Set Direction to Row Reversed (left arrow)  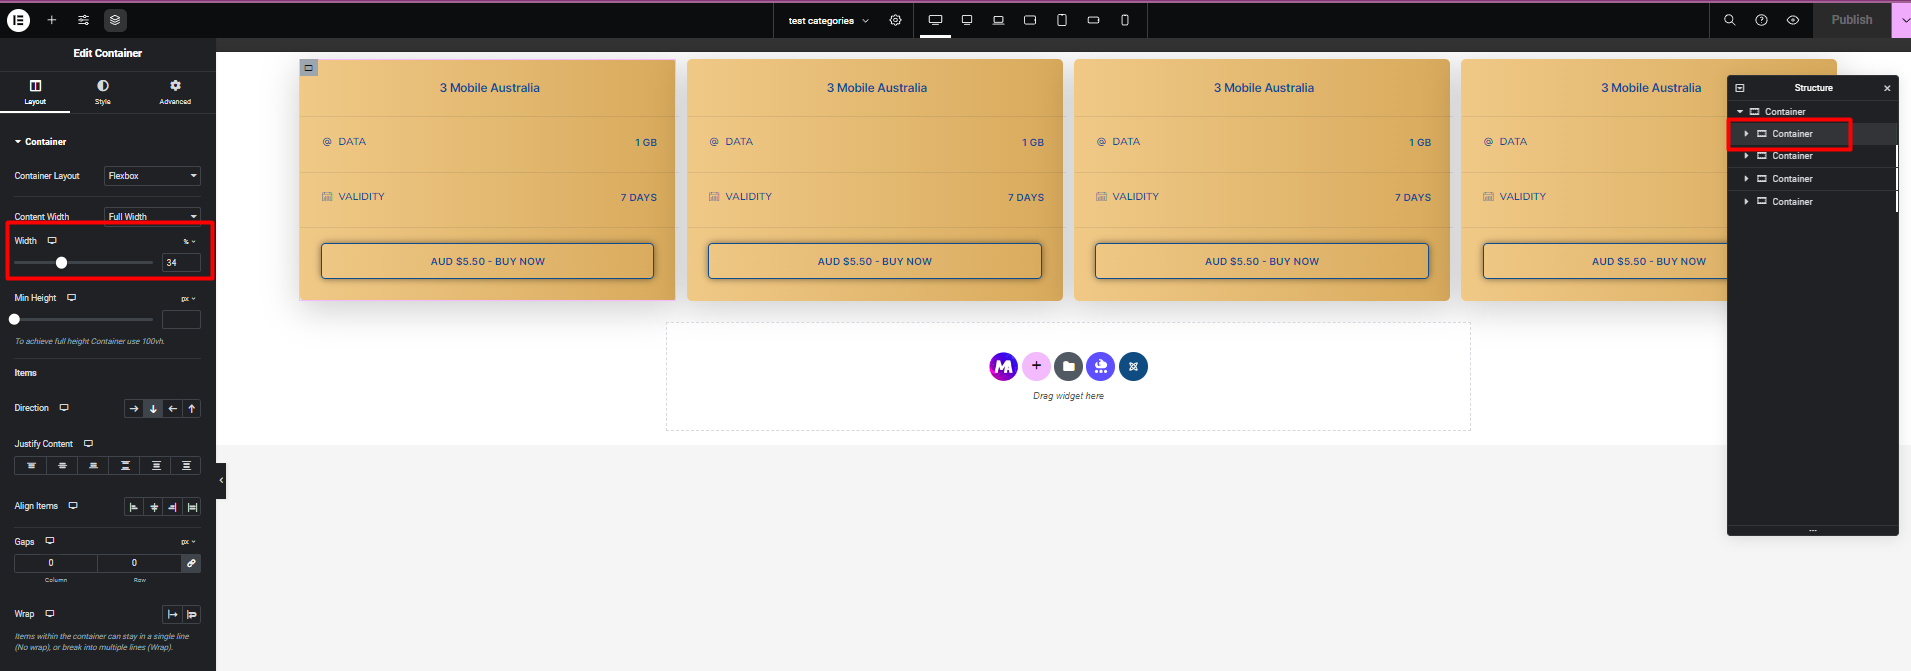[x=172, y=408]
